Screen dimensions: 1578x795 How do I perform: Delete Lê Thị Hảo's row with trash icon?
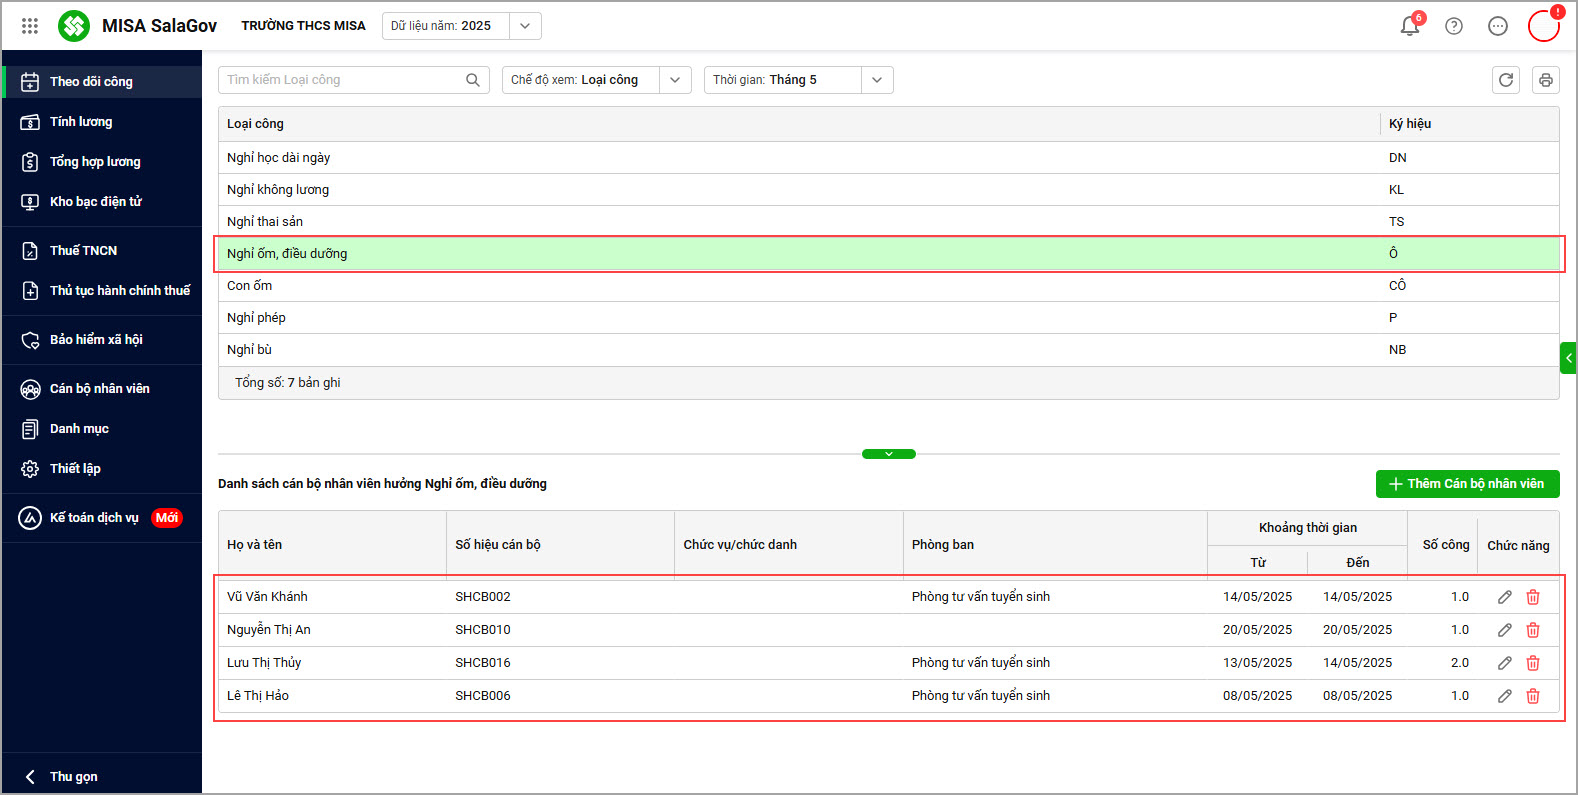click(1533, 696)
